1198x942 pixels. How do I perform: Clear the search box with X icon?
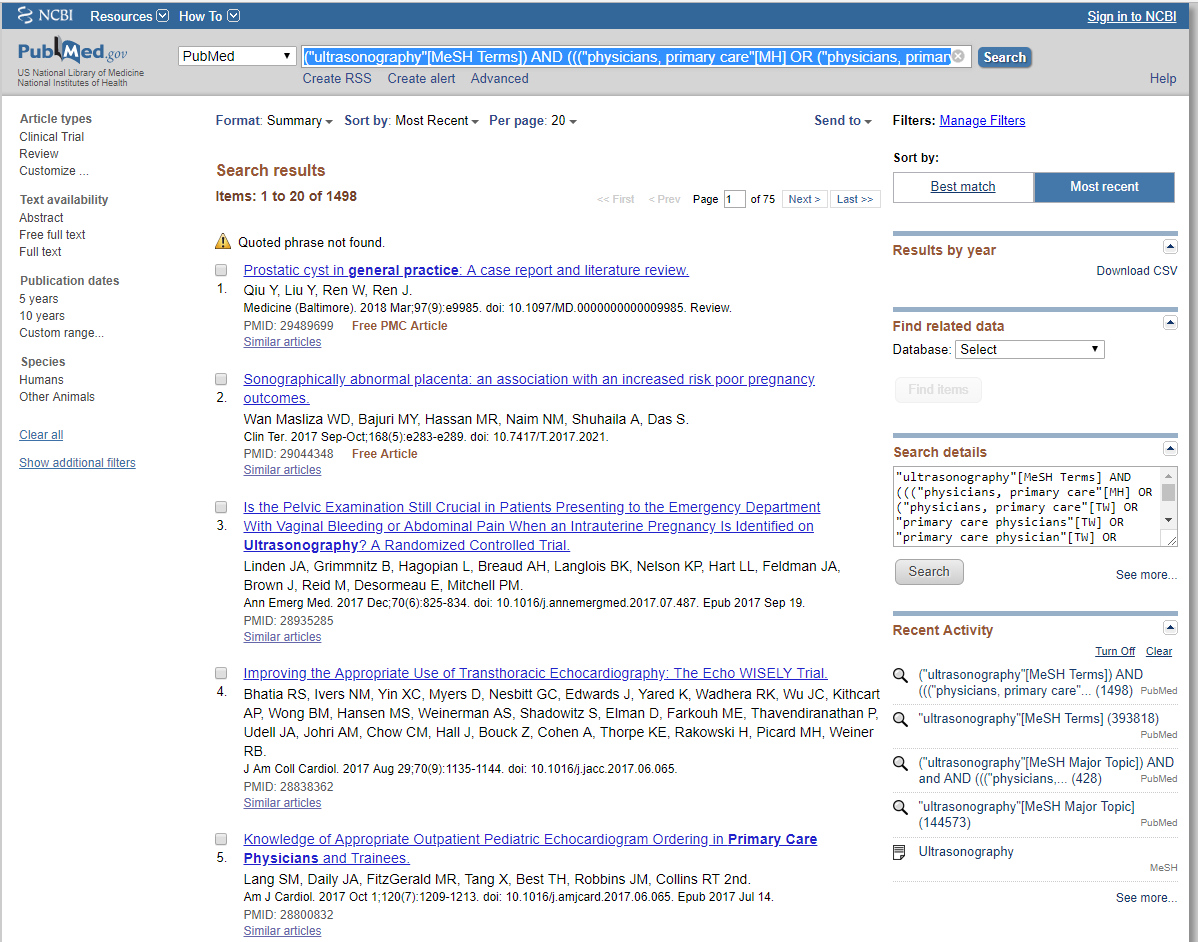pos(958,57)
